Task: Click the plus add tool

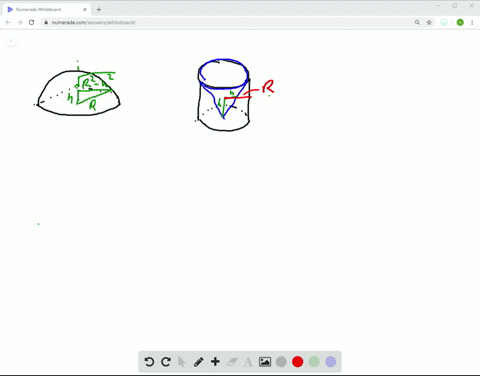Action: [x=215, y=362]
